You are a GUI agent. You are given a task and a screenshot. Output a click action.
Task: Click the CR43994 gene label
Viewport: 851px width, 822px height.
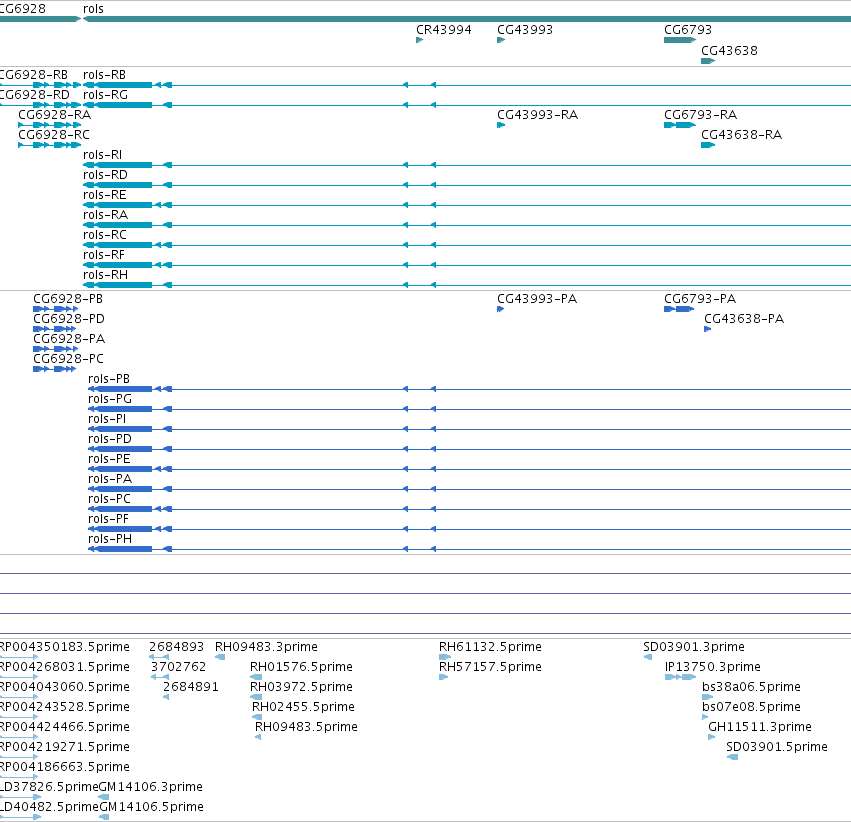pos(443,30)
